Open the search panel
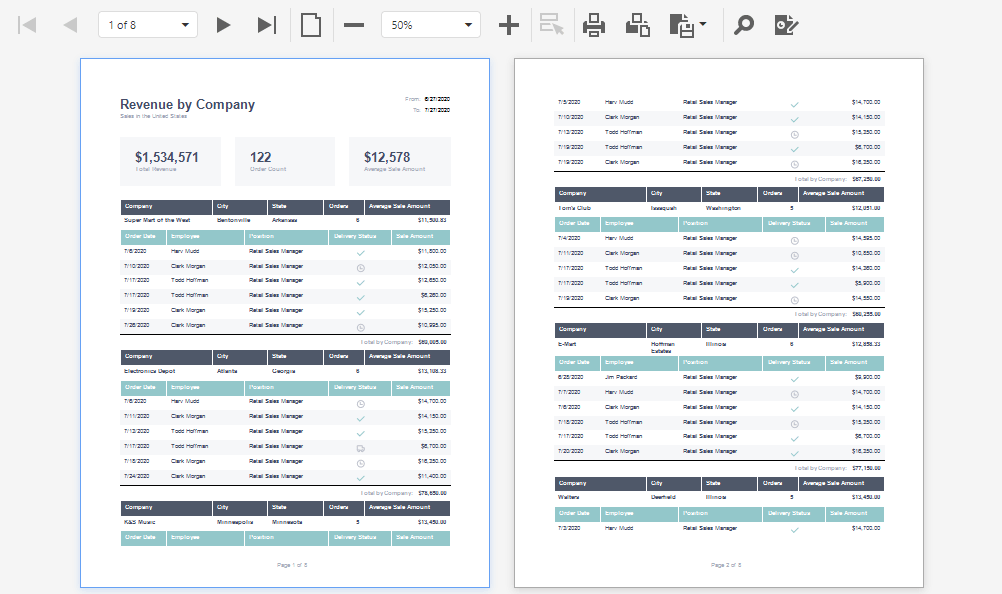Viewport: 1002px width, 594px height. 745,24
